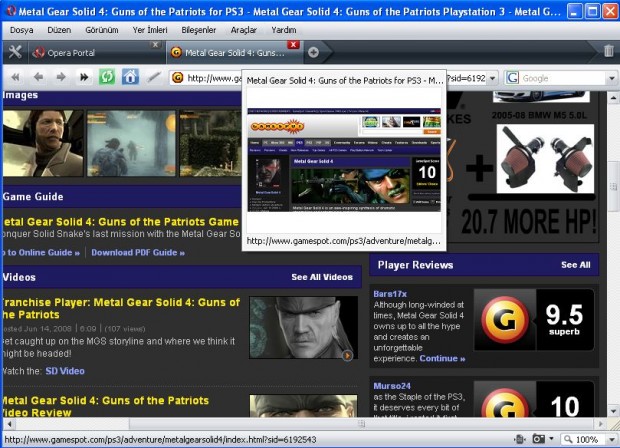The image size is (620, 448).
Task: Go to the home page
Action: click(x=130, y=77)
